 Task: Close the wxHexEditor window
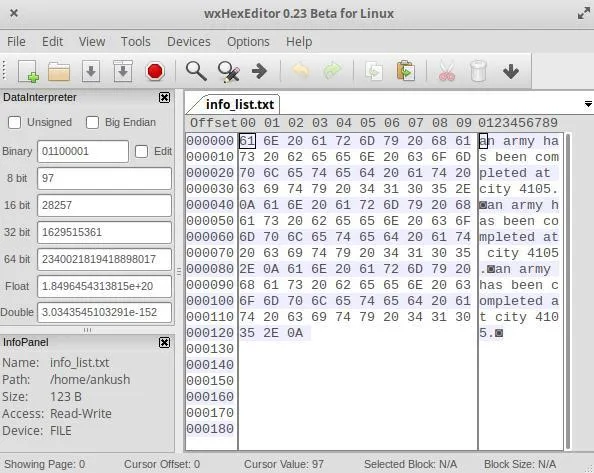(x=14, y=13)
